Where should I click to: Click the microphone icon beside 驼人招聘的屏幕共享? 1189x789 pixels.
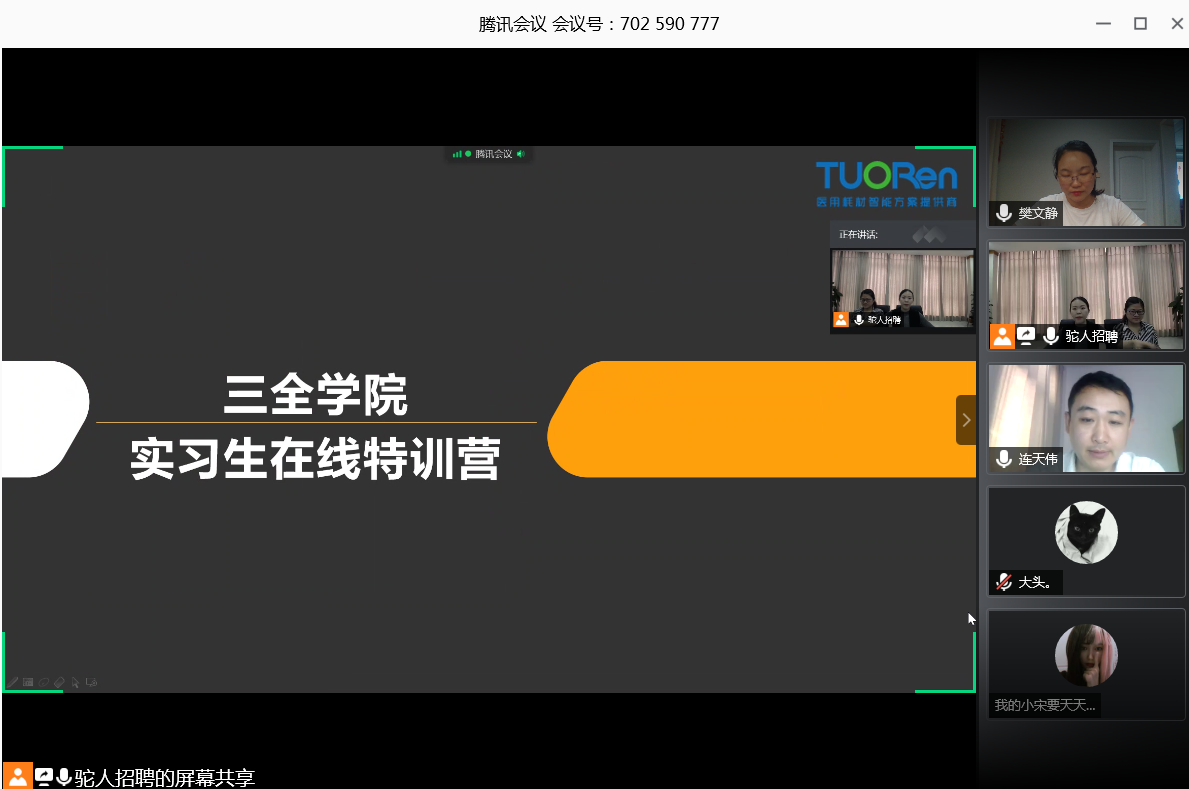pos(64,777)
